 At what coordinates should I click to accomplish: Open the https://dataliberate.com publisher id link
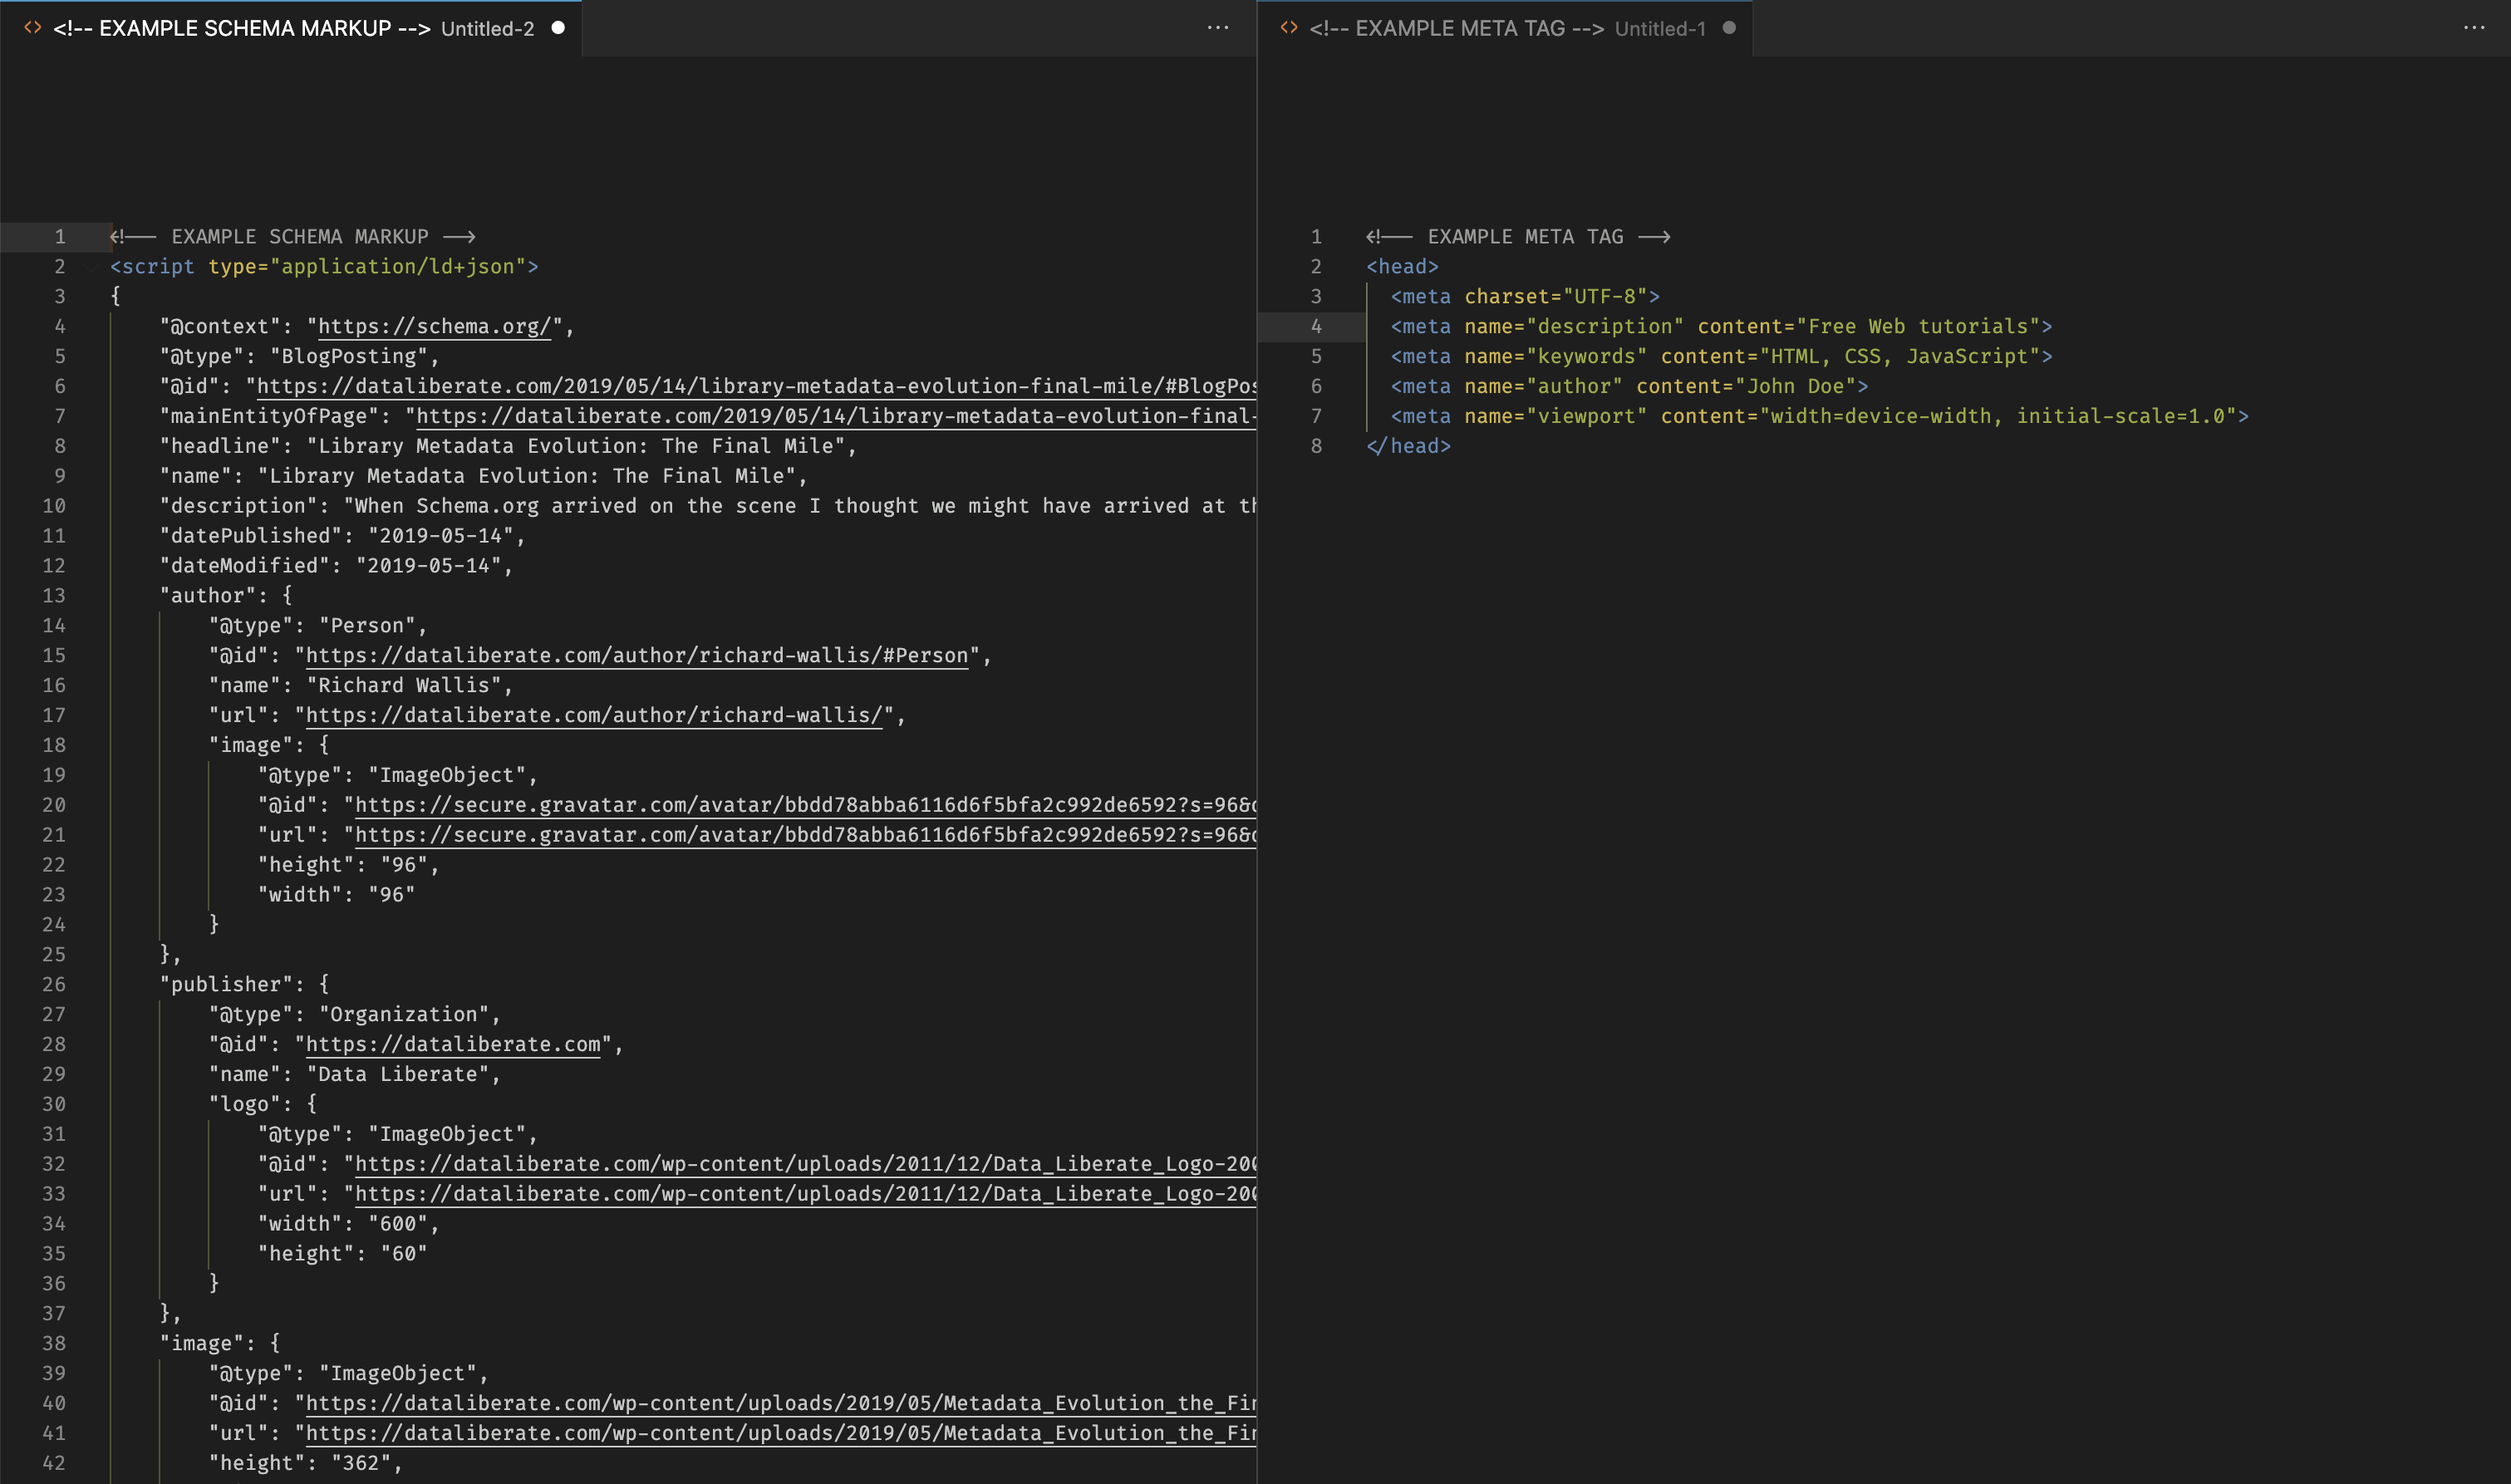pyautogui.click(x=453, y=1045)
